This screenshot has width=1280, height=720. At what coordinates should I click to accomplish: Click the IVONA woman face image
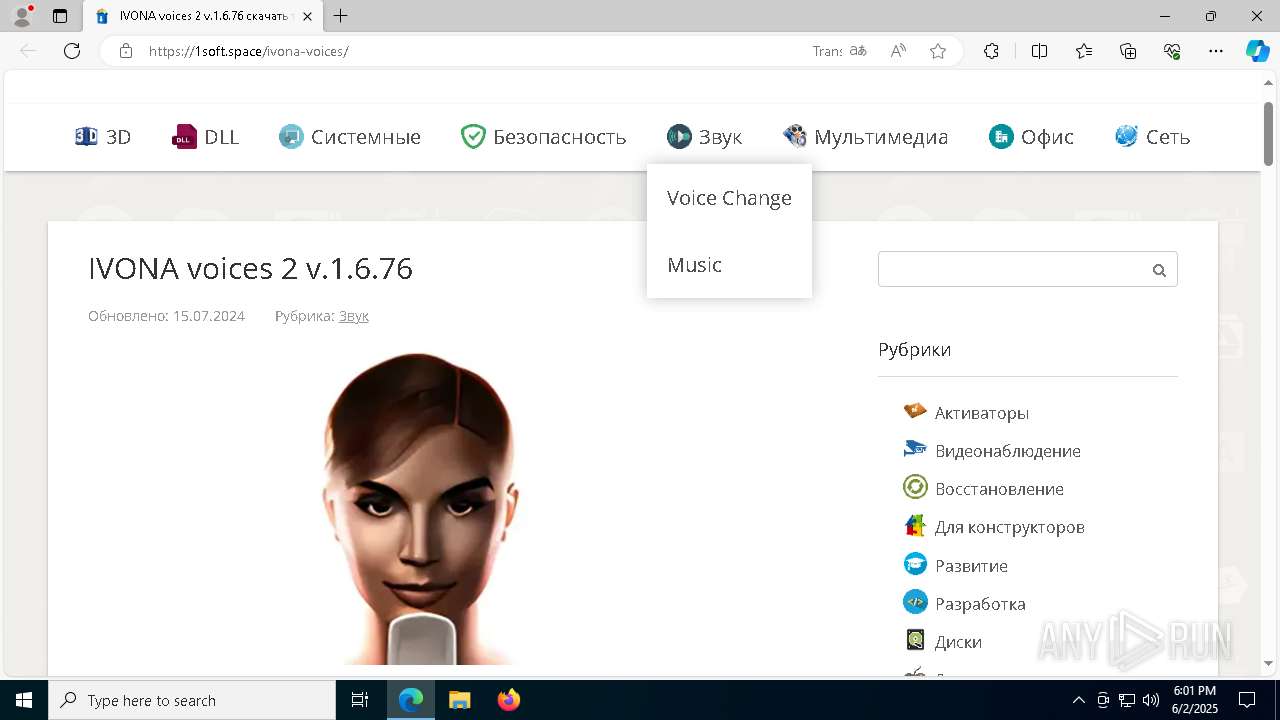421,508
